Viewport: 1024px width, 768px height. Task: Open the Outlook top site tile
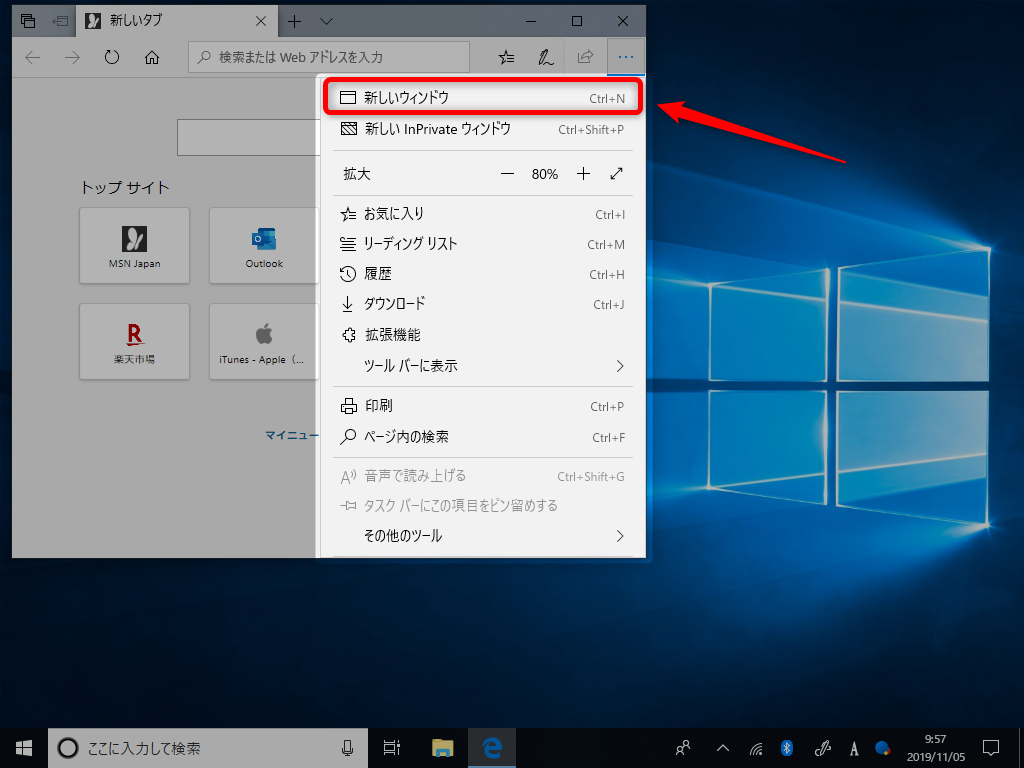click(263, 245)
